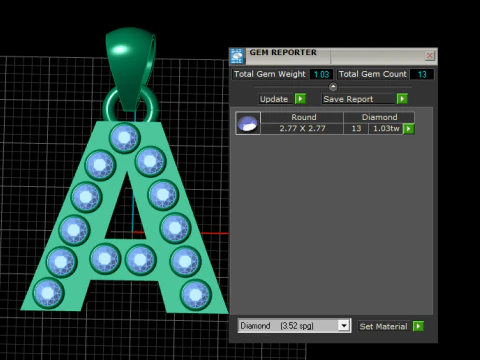Click the gem quantity cell 13 in row
The height and width of the screenshot is (360, 480).
(x=356, y=129)
